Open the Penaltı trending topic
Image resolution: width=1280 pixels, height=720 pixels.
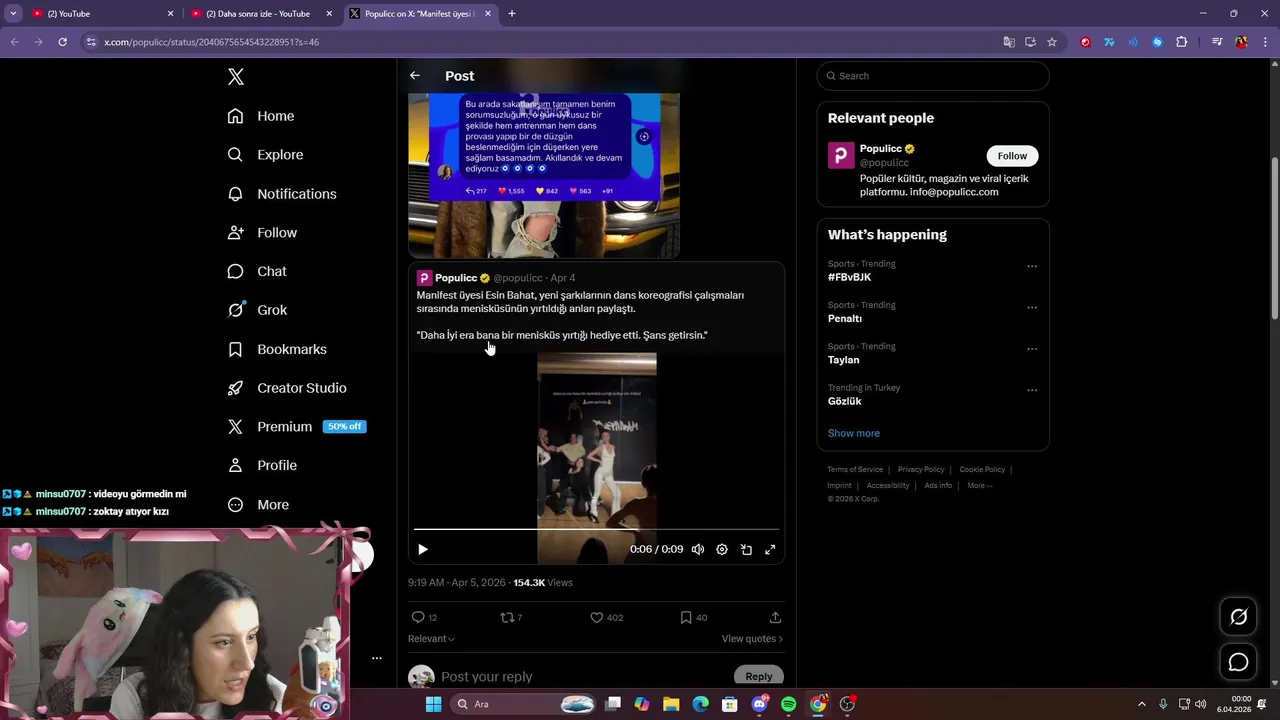point(845,318)
